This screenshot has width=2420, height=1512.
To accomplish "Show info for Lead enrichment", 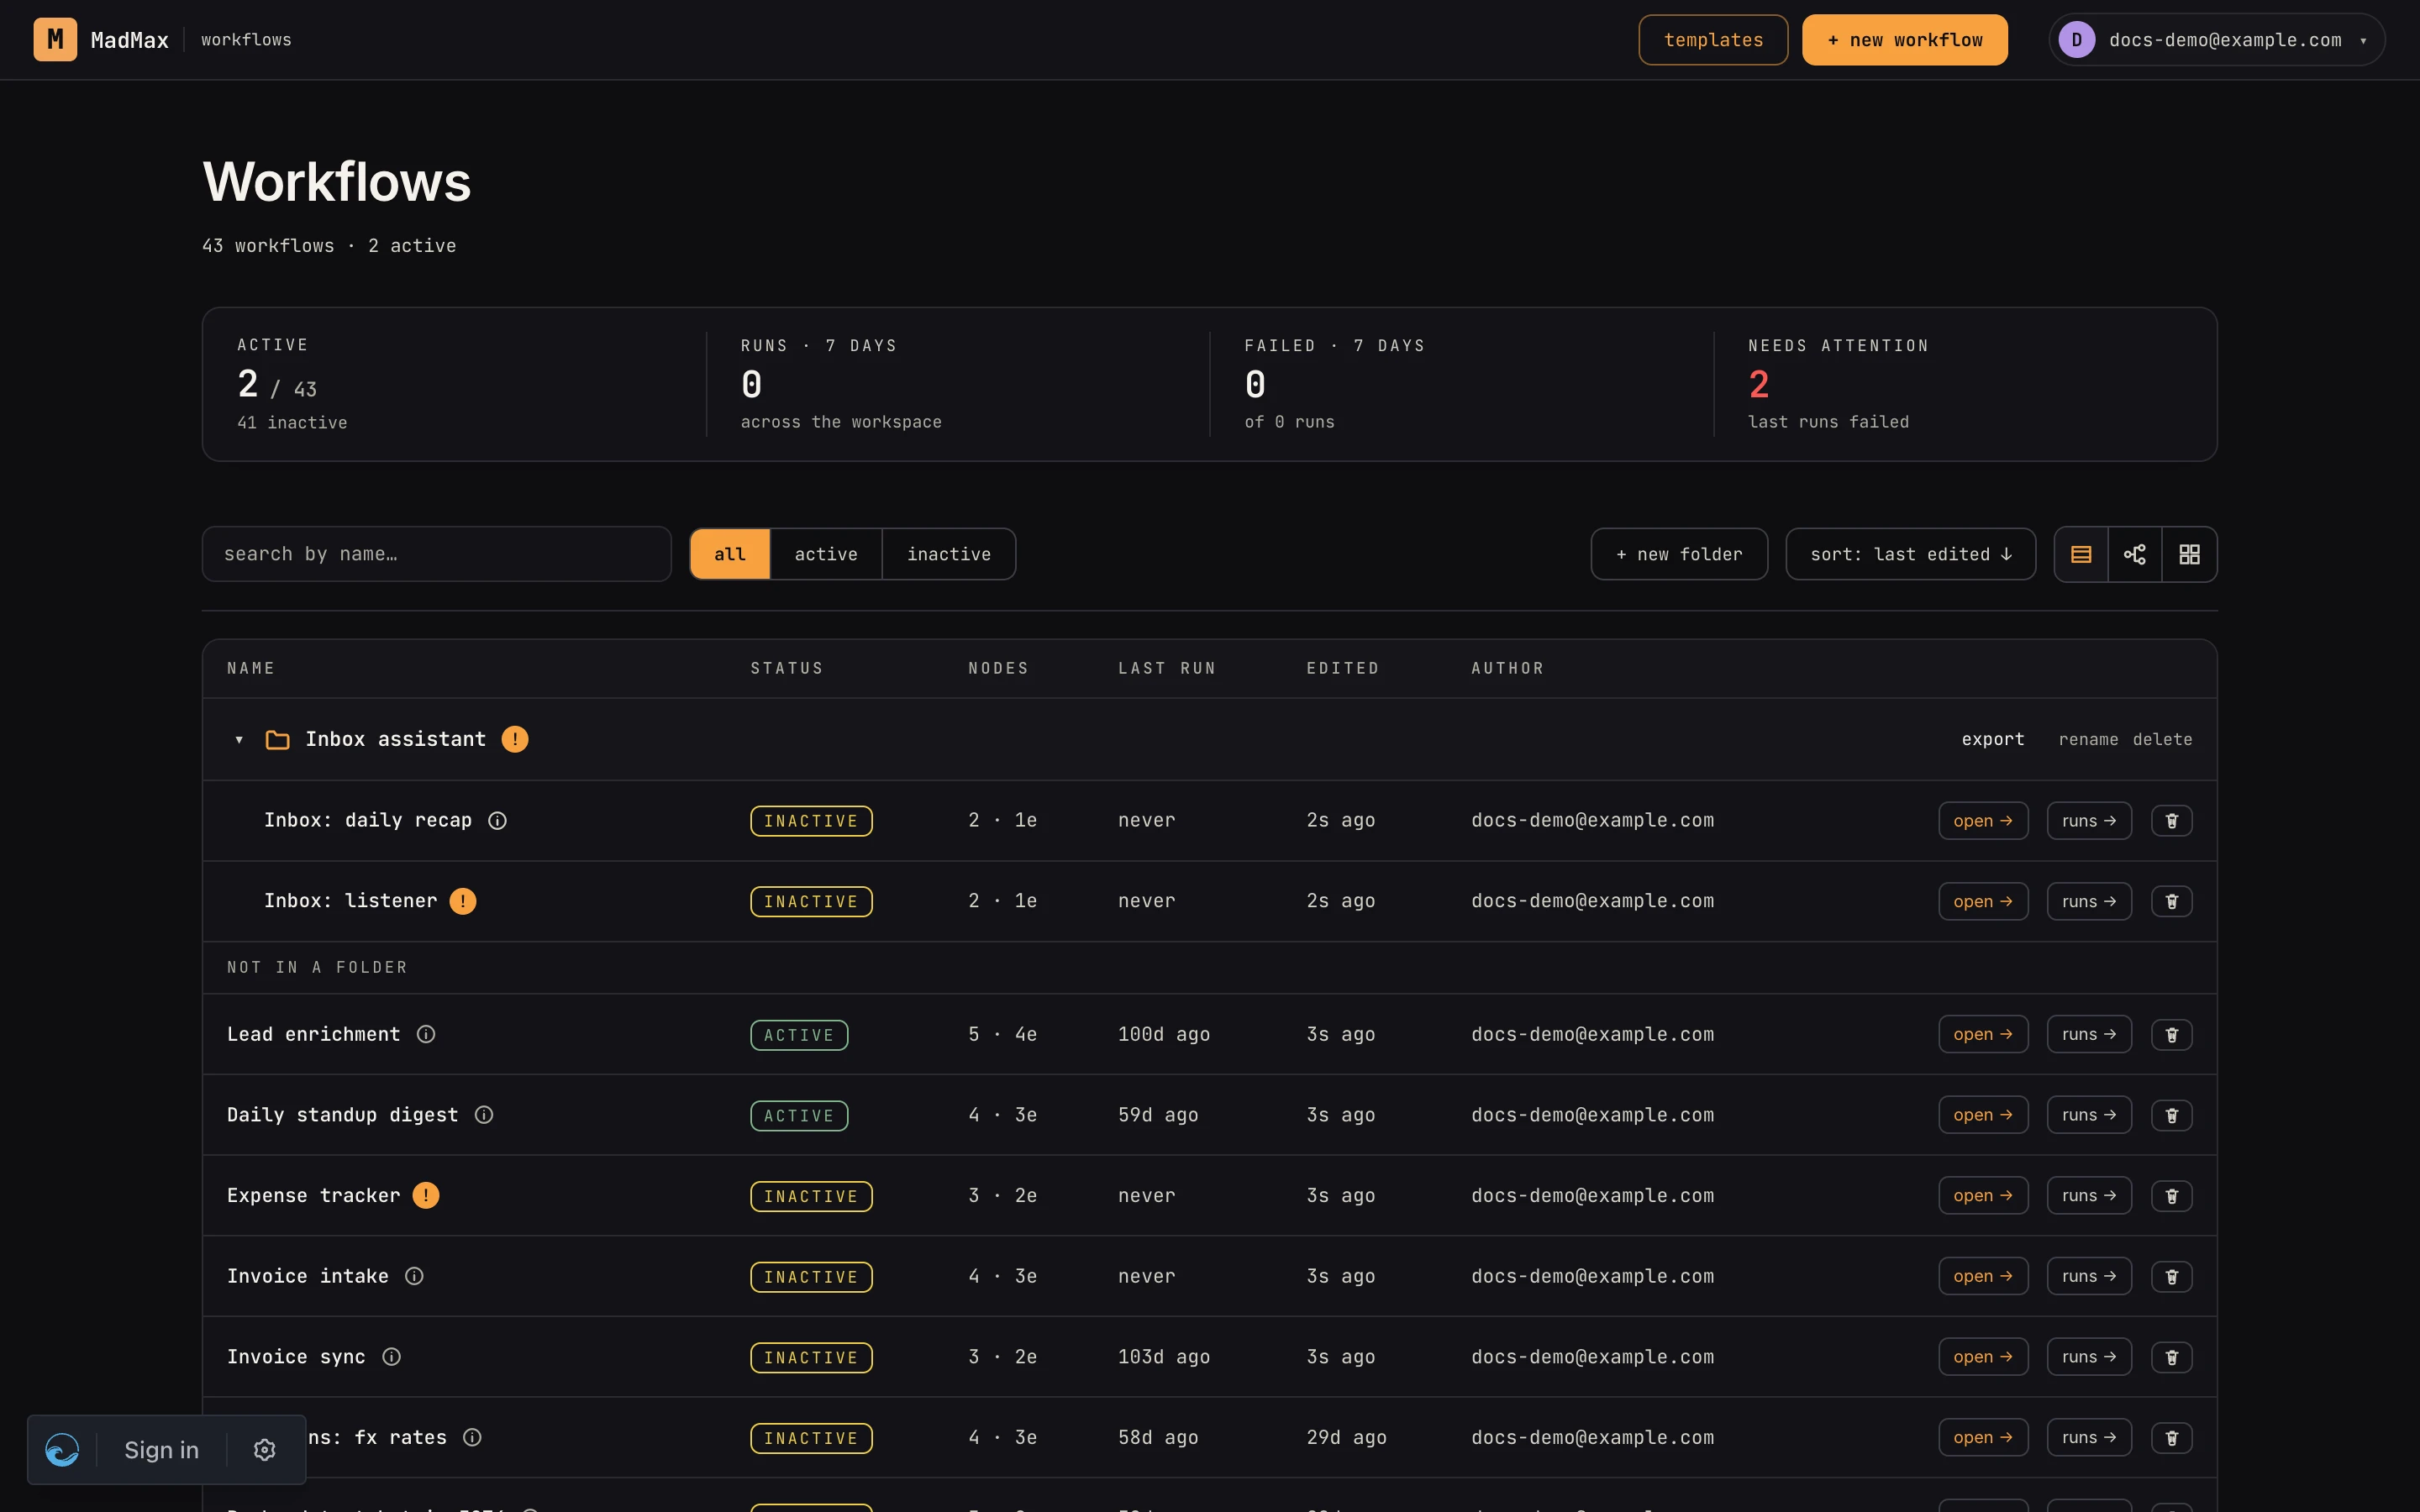I will [426, 1034].
